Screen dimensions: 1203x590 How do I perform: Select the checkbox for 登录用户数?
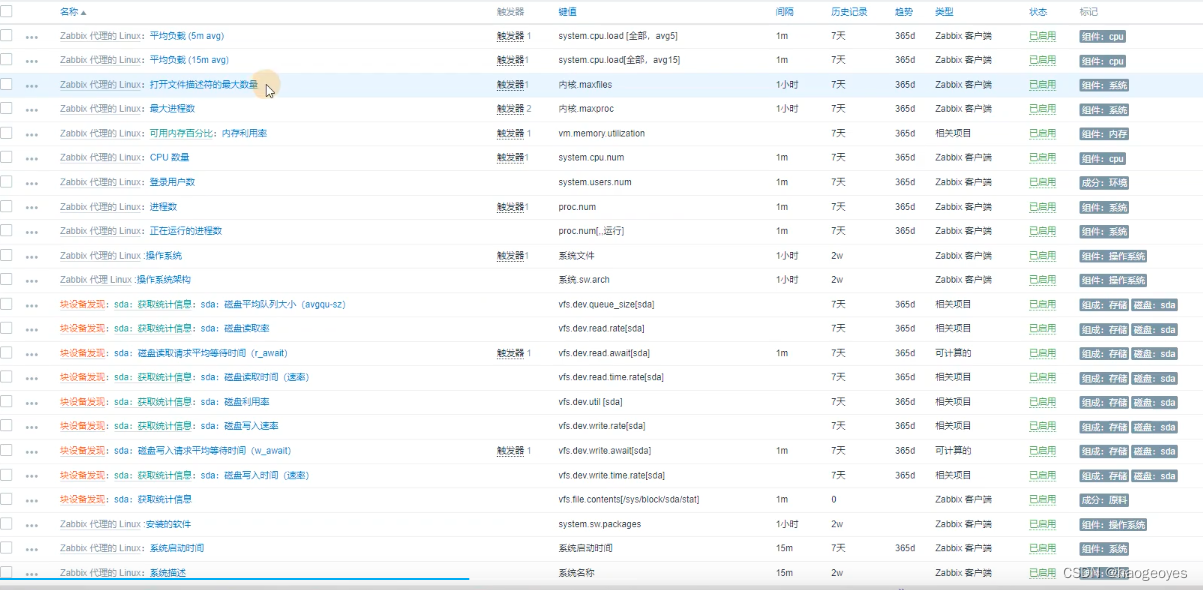6,181
